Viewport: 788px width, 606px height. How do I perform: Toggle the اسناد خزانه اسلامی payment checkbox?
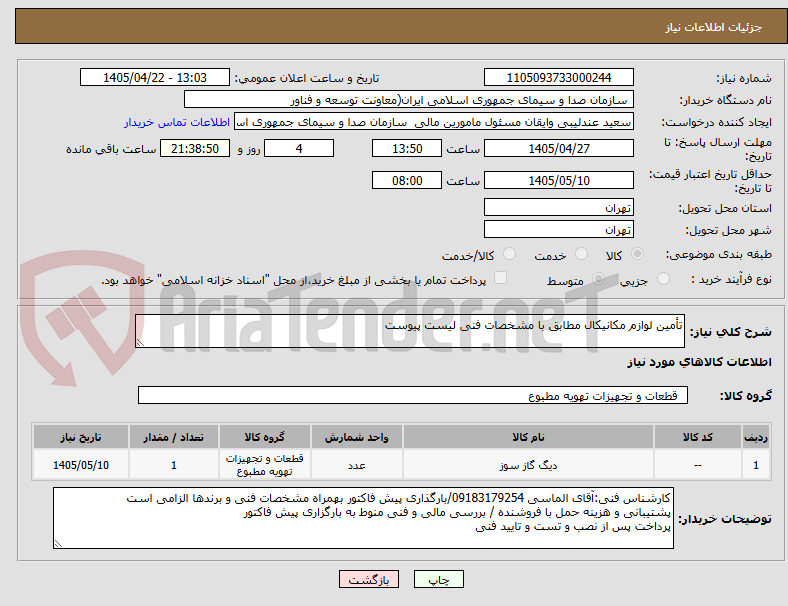501,278
